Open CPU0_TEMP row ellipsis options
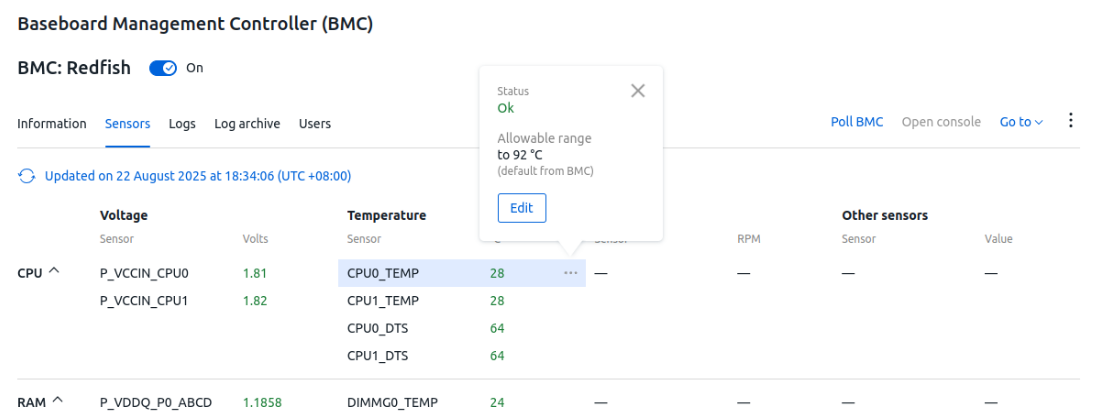 click(571, 273)
